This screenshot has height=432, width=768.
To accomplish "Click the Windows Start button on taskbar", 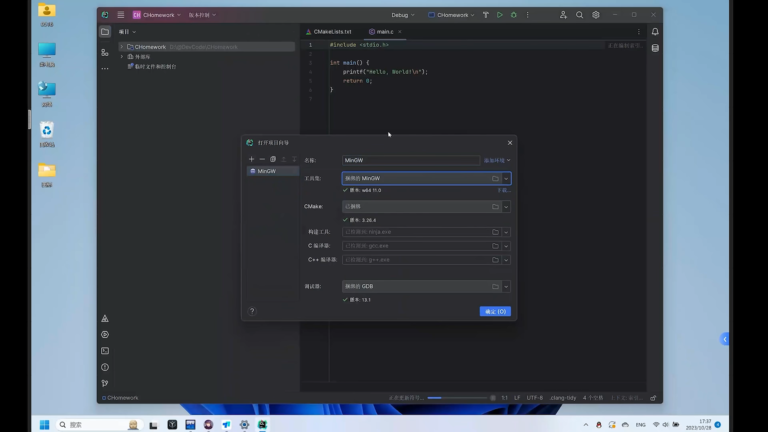I will (x=45, y=425).
